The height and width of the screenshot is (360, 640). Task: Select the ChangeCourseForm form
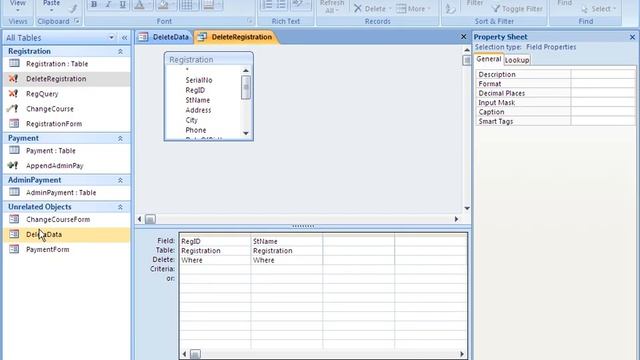[58, 220]
